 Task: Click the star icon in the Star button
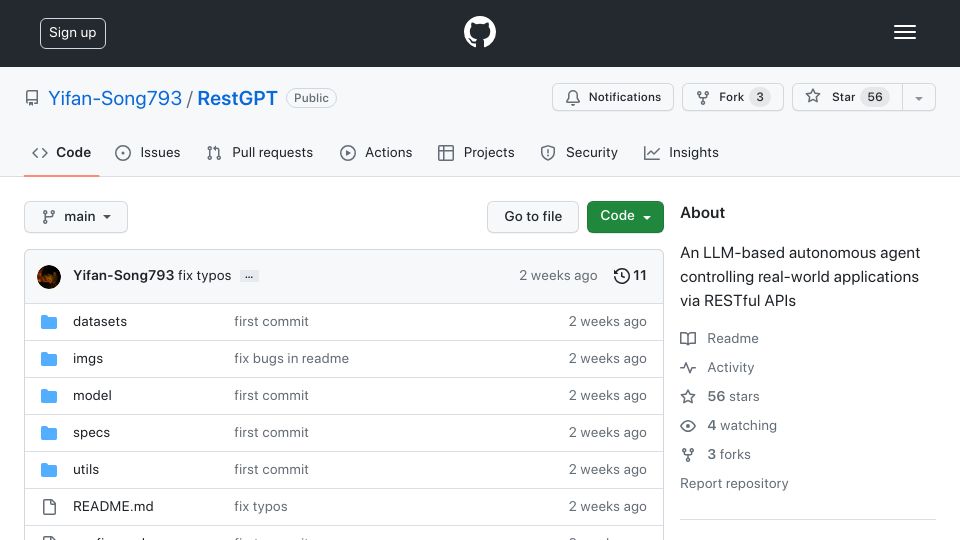coord(812,96)
